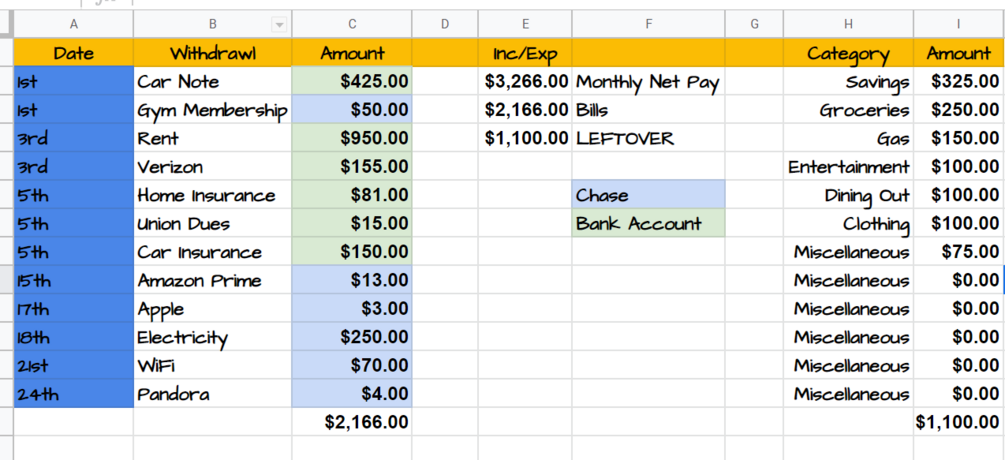Click the 'Inc/Exp' header cell
This screenshot has height=460, width=1005.
click(525, 53)
